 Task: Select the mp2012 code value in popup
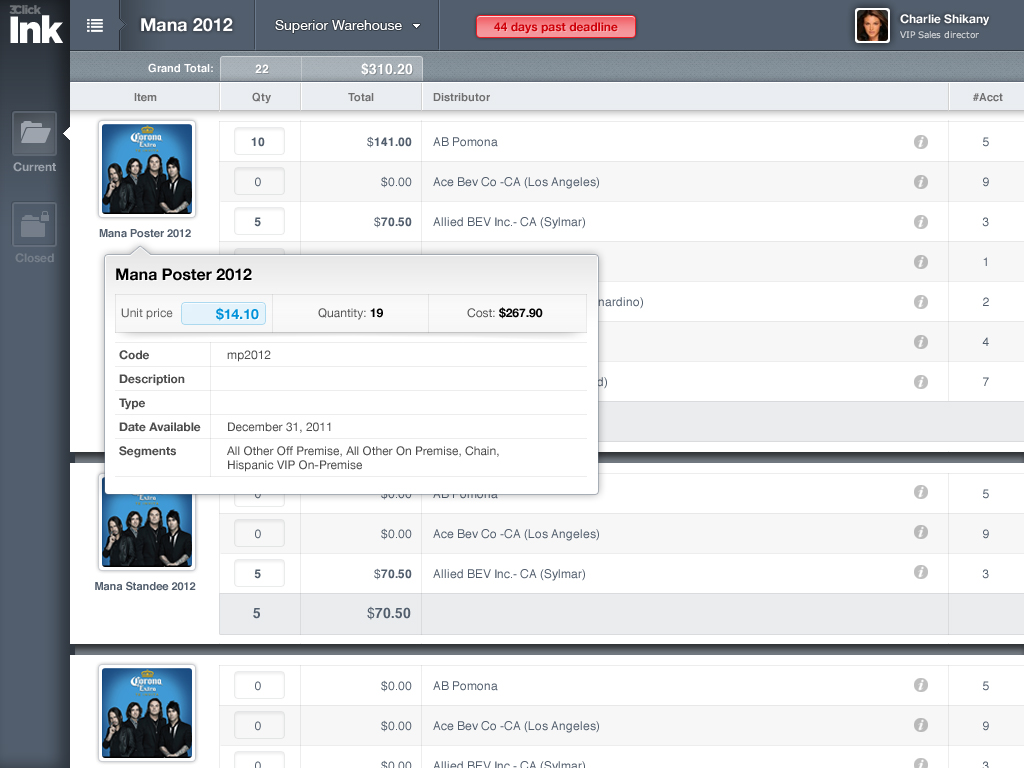click(x=249, y=355)
